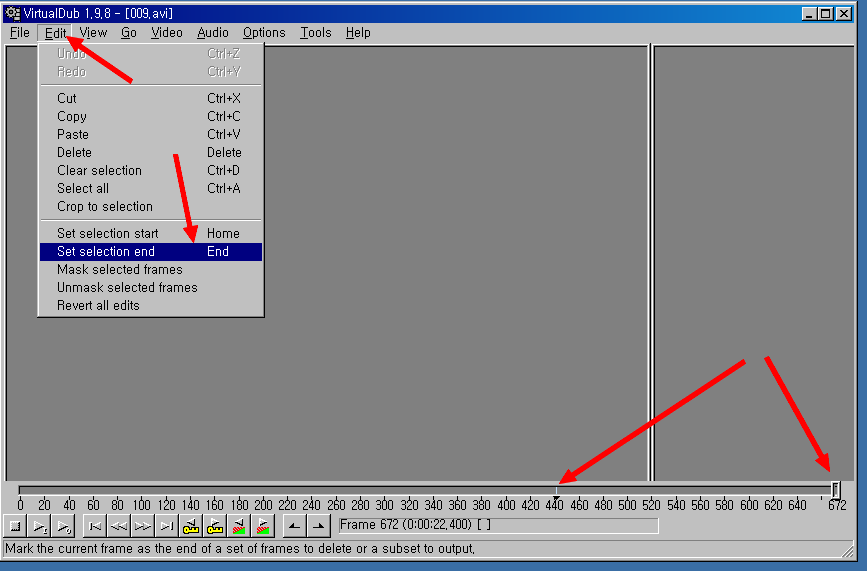Click the right output video pane

point(754,263)
